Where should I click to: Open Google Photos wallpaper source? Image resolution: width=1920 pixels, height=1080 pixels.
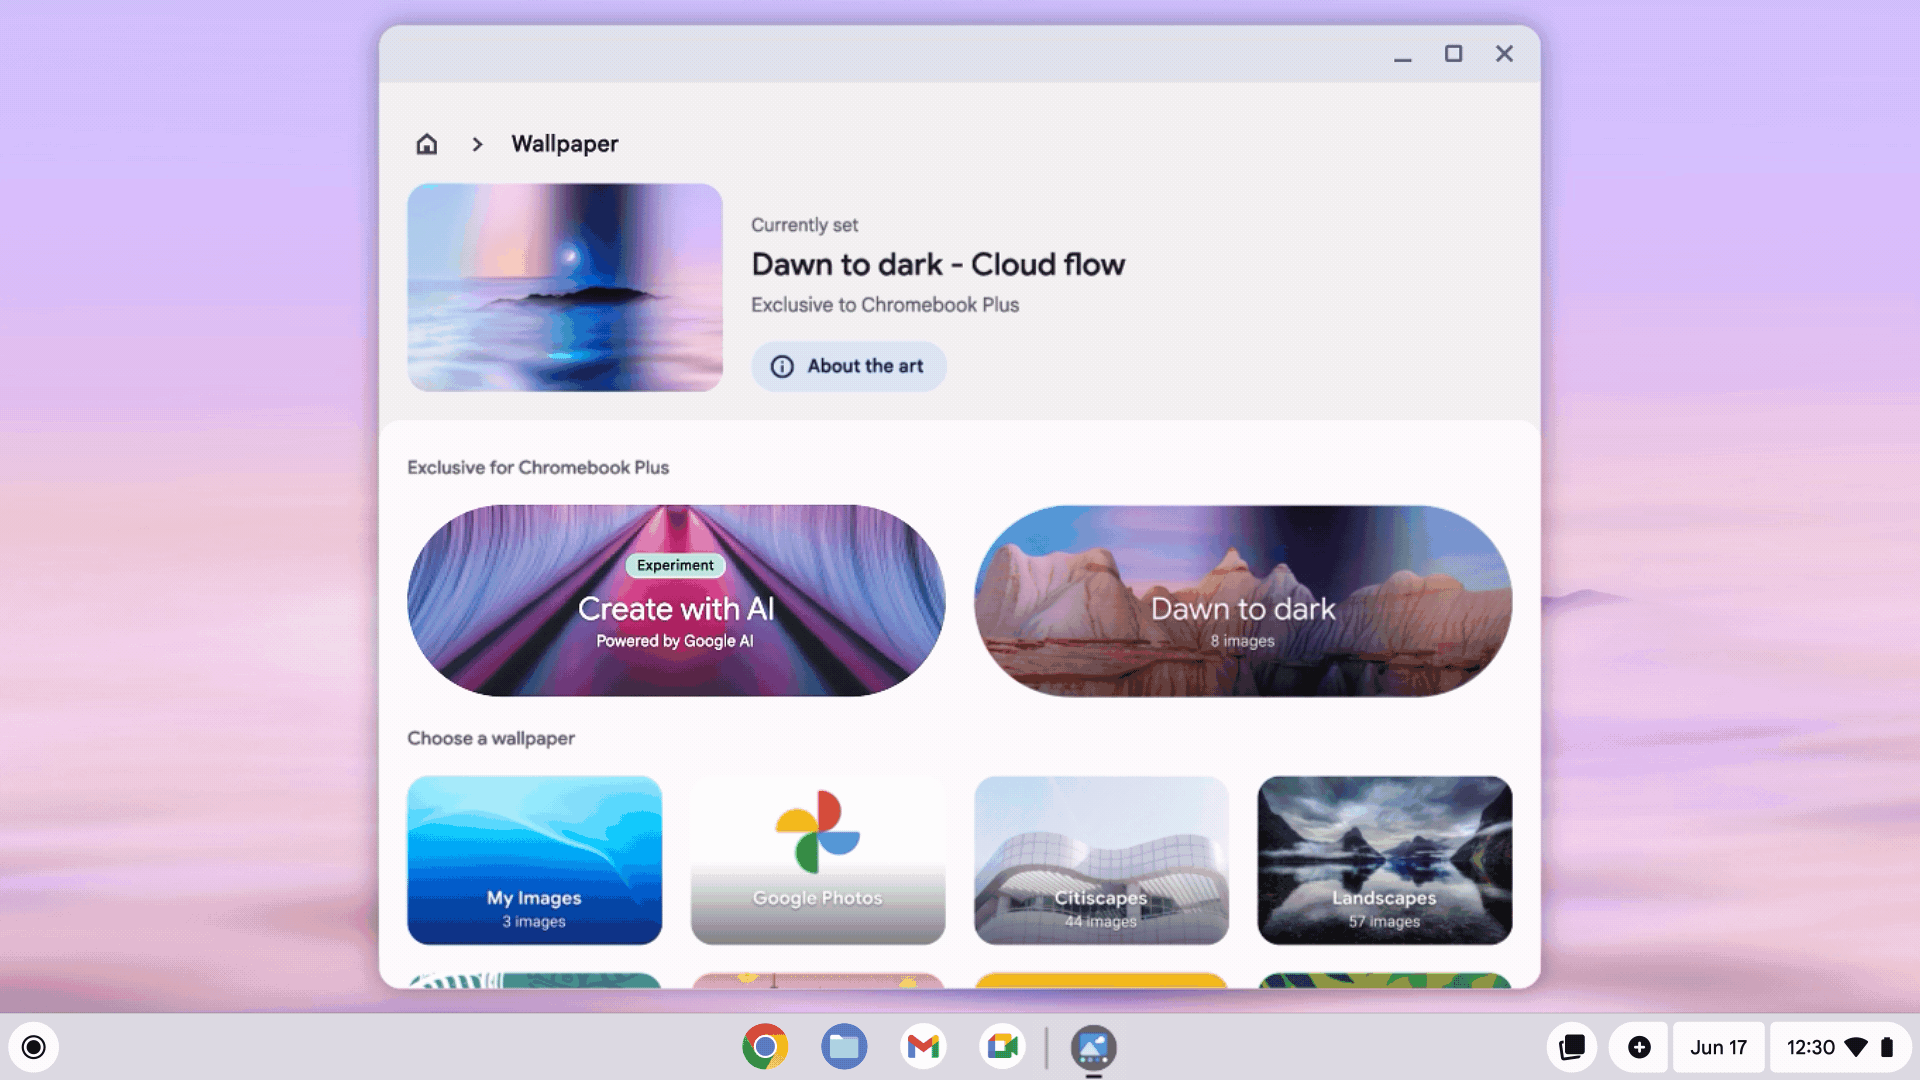tap(818, 858)
